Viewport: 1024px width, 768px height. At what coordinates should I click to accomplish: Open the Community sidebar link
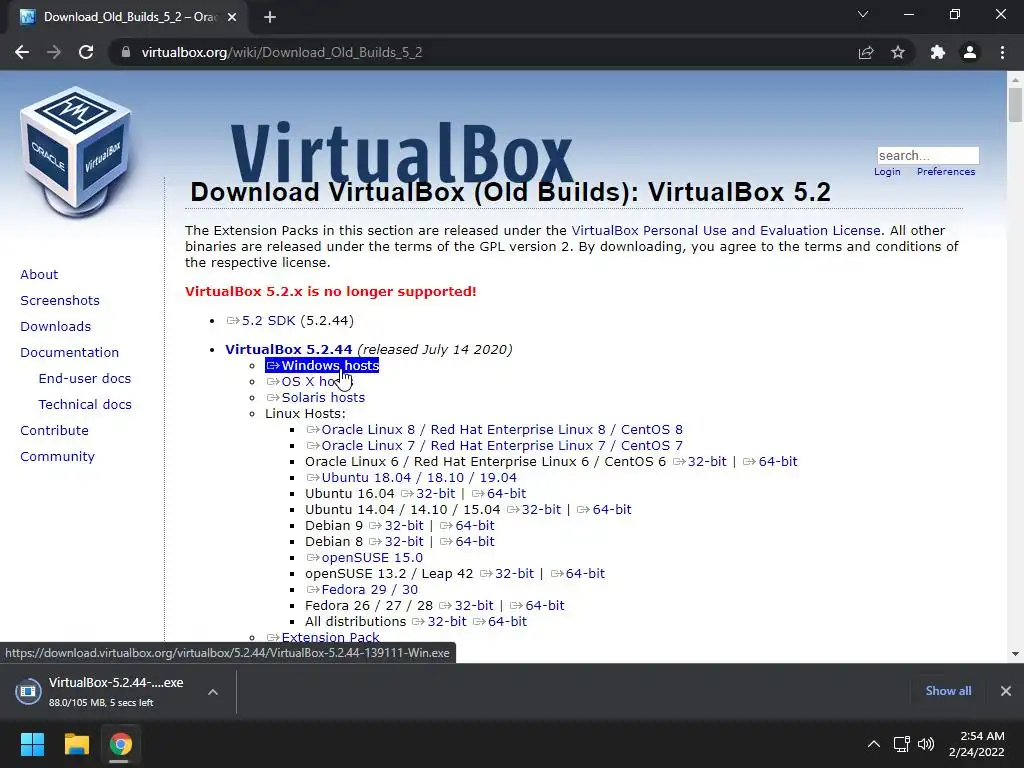[x=57, y=457]
